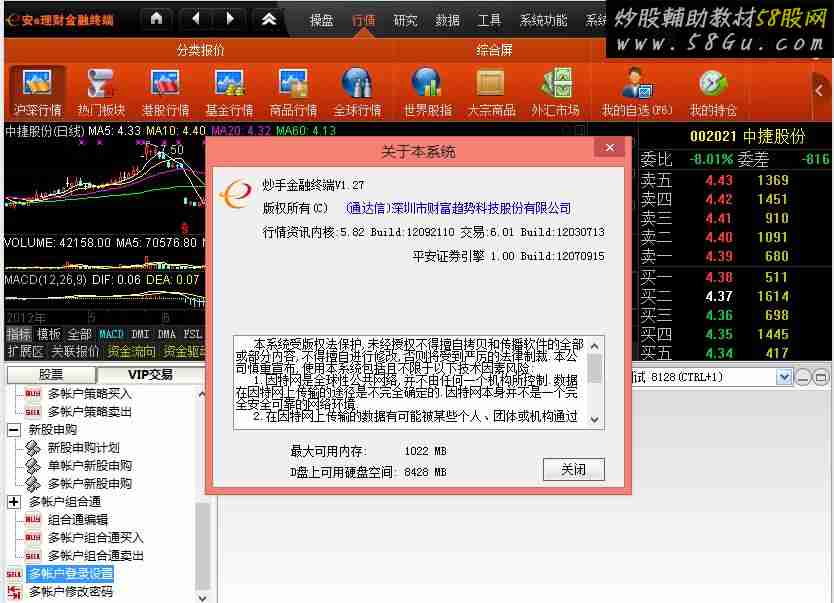Open the 热门板块 hot sectors view

[101, 93]
